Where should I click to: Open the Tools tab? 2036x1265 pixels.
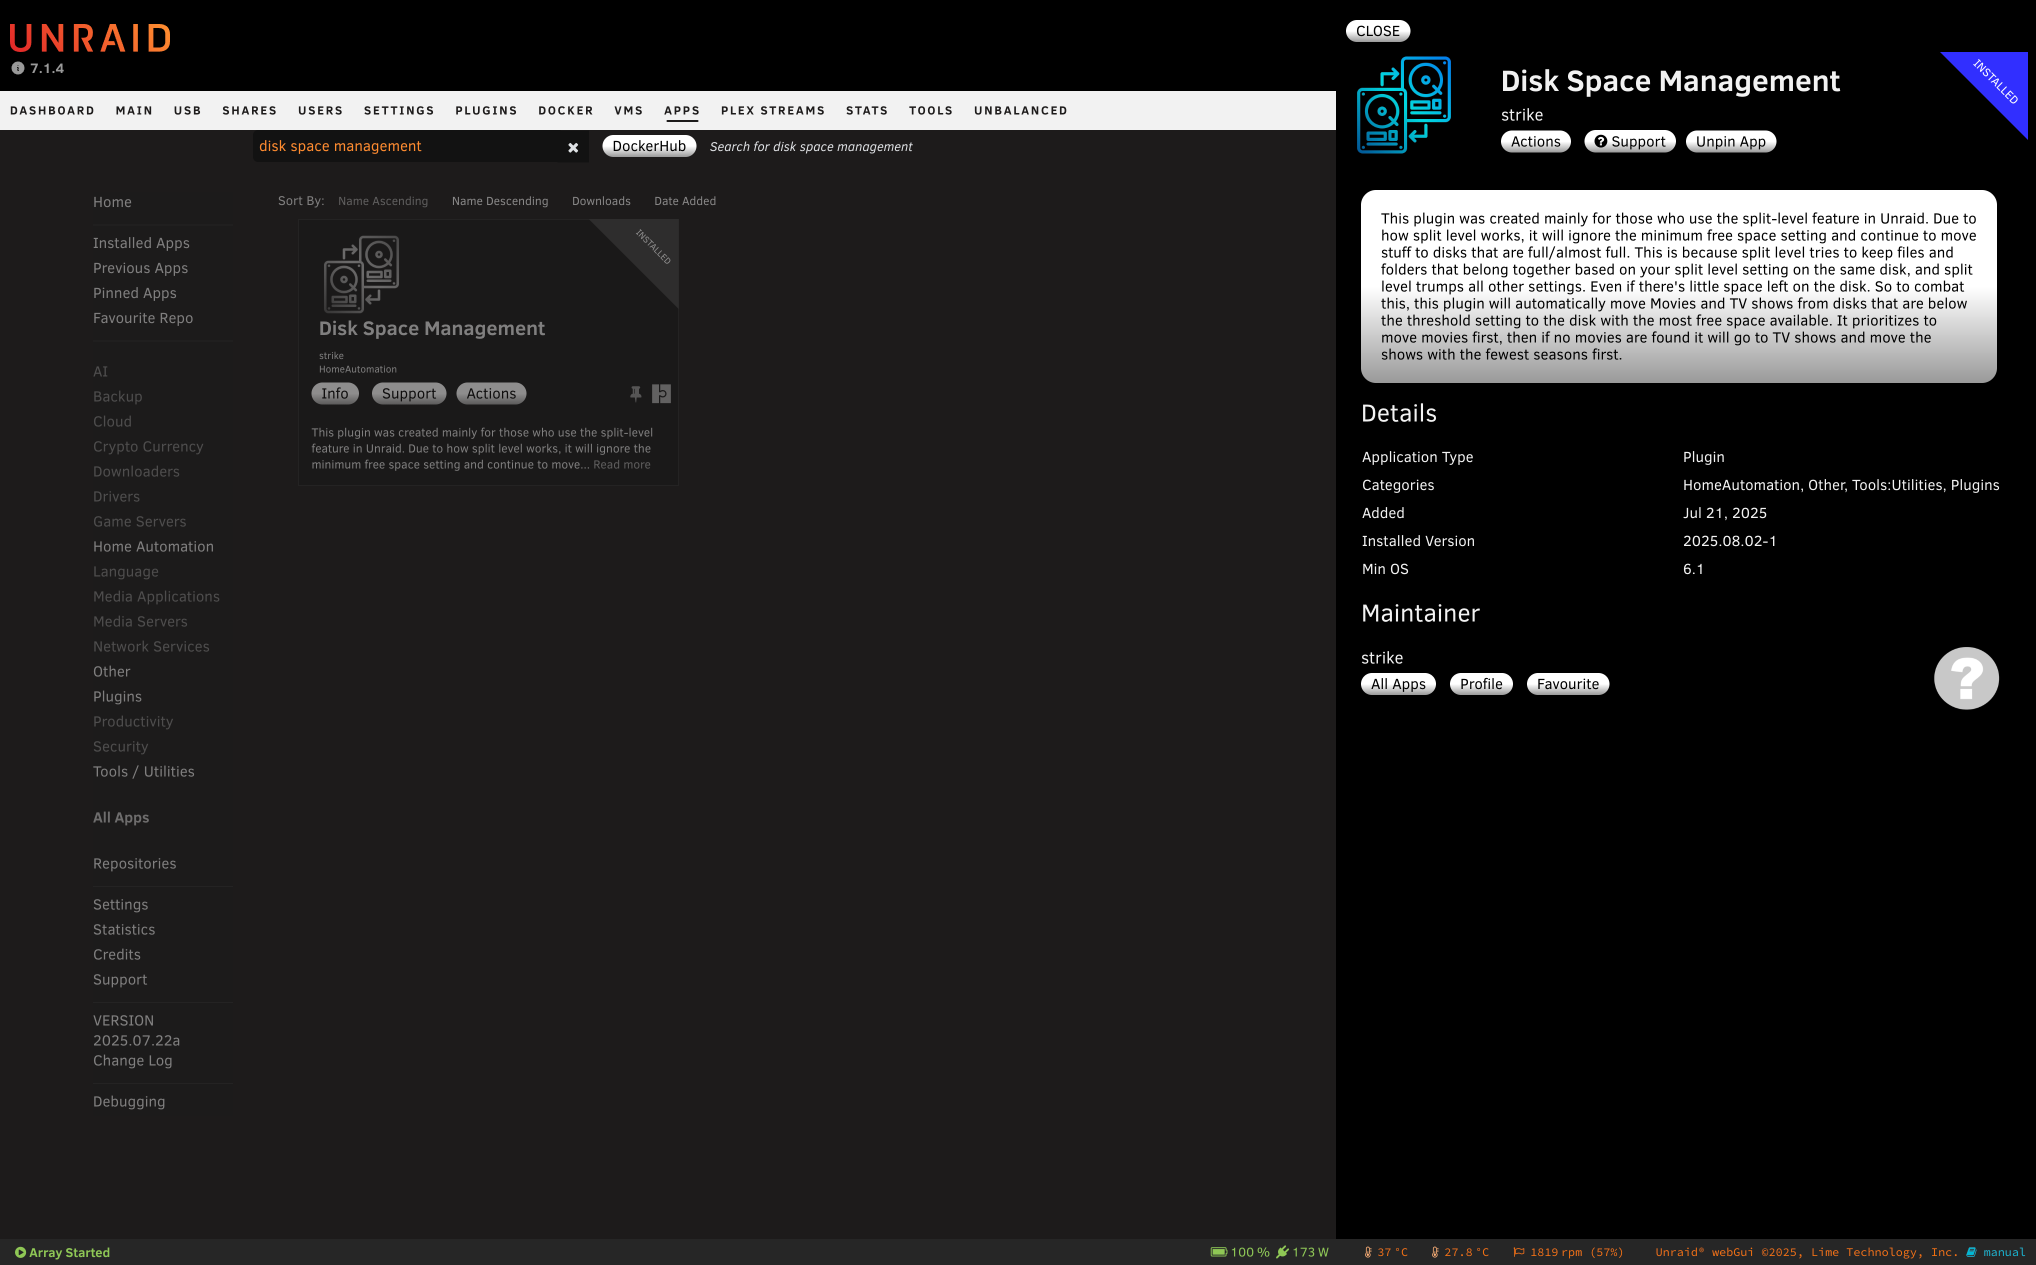click(931, 111)
